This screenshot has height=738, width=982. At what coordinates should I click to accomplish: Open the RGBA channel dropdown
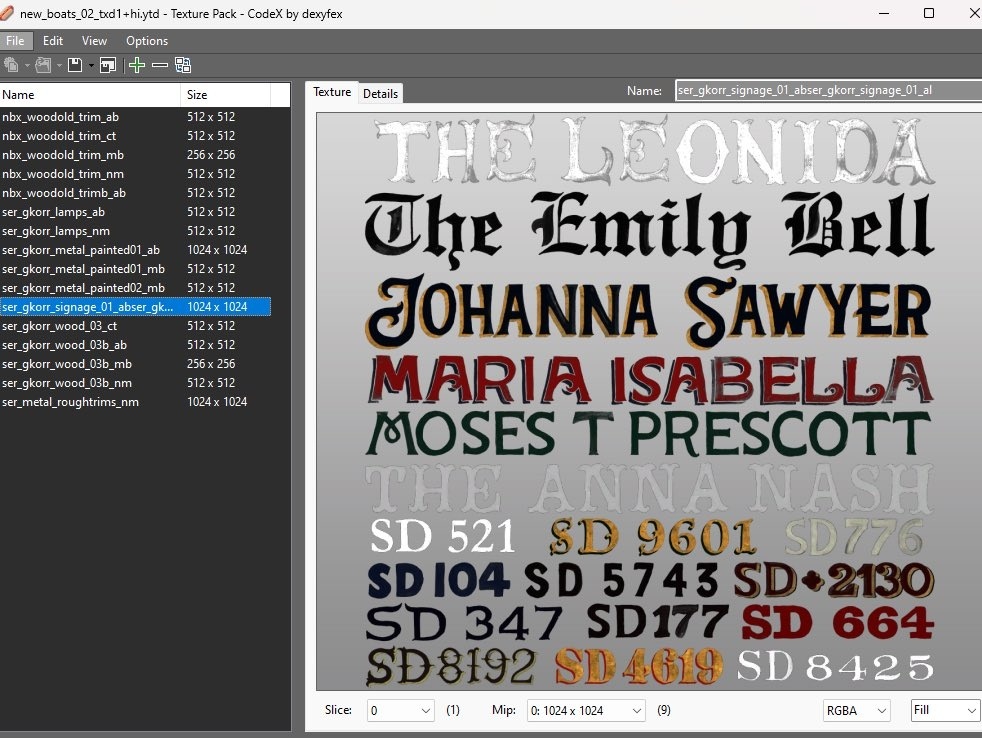click(x=854, y=710)
